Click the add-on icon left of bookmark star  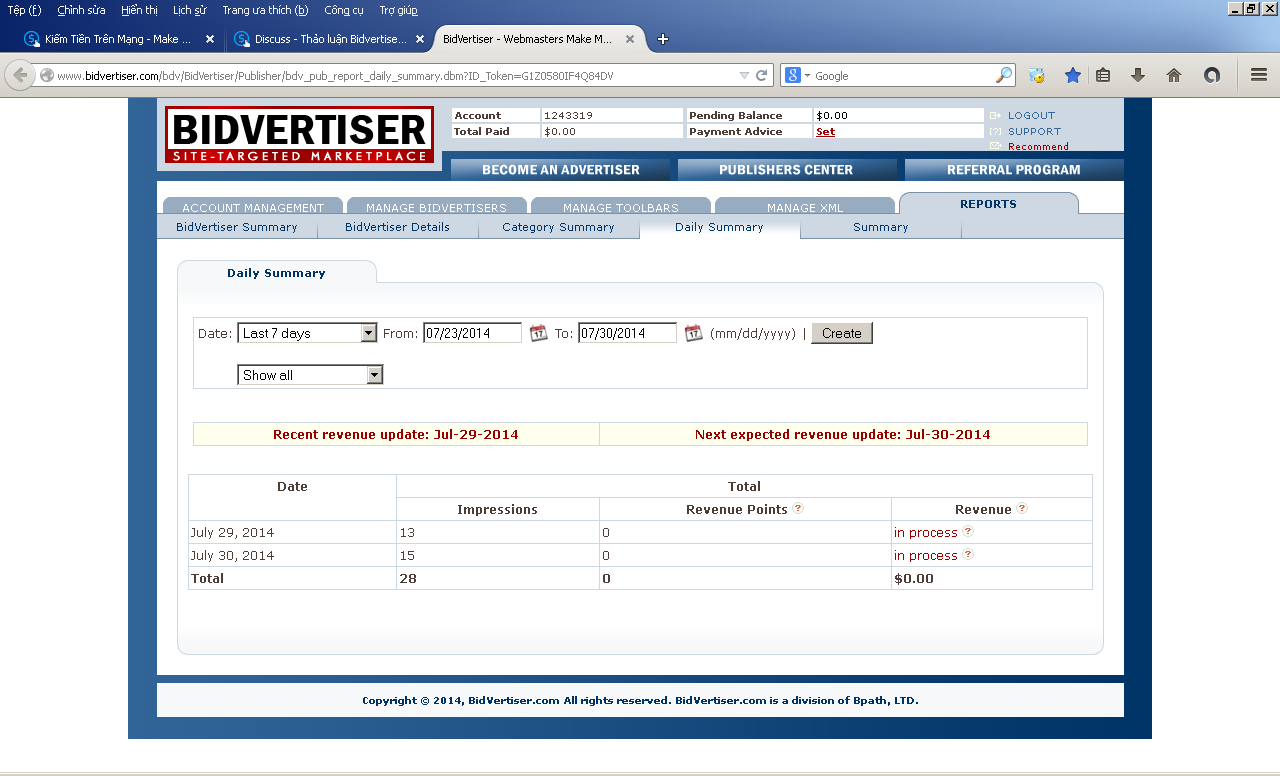pos(1037,75)
